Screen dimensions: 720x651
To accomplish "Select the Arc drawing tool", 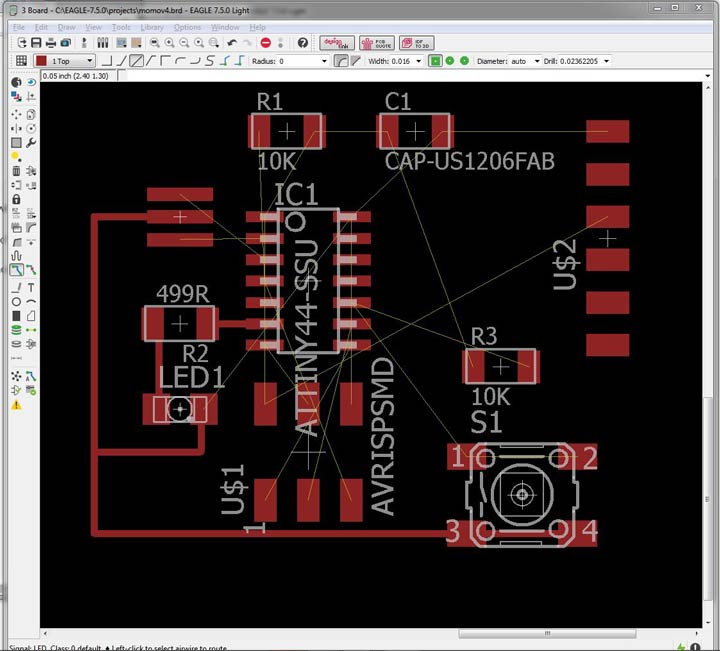I will point(31,302).
